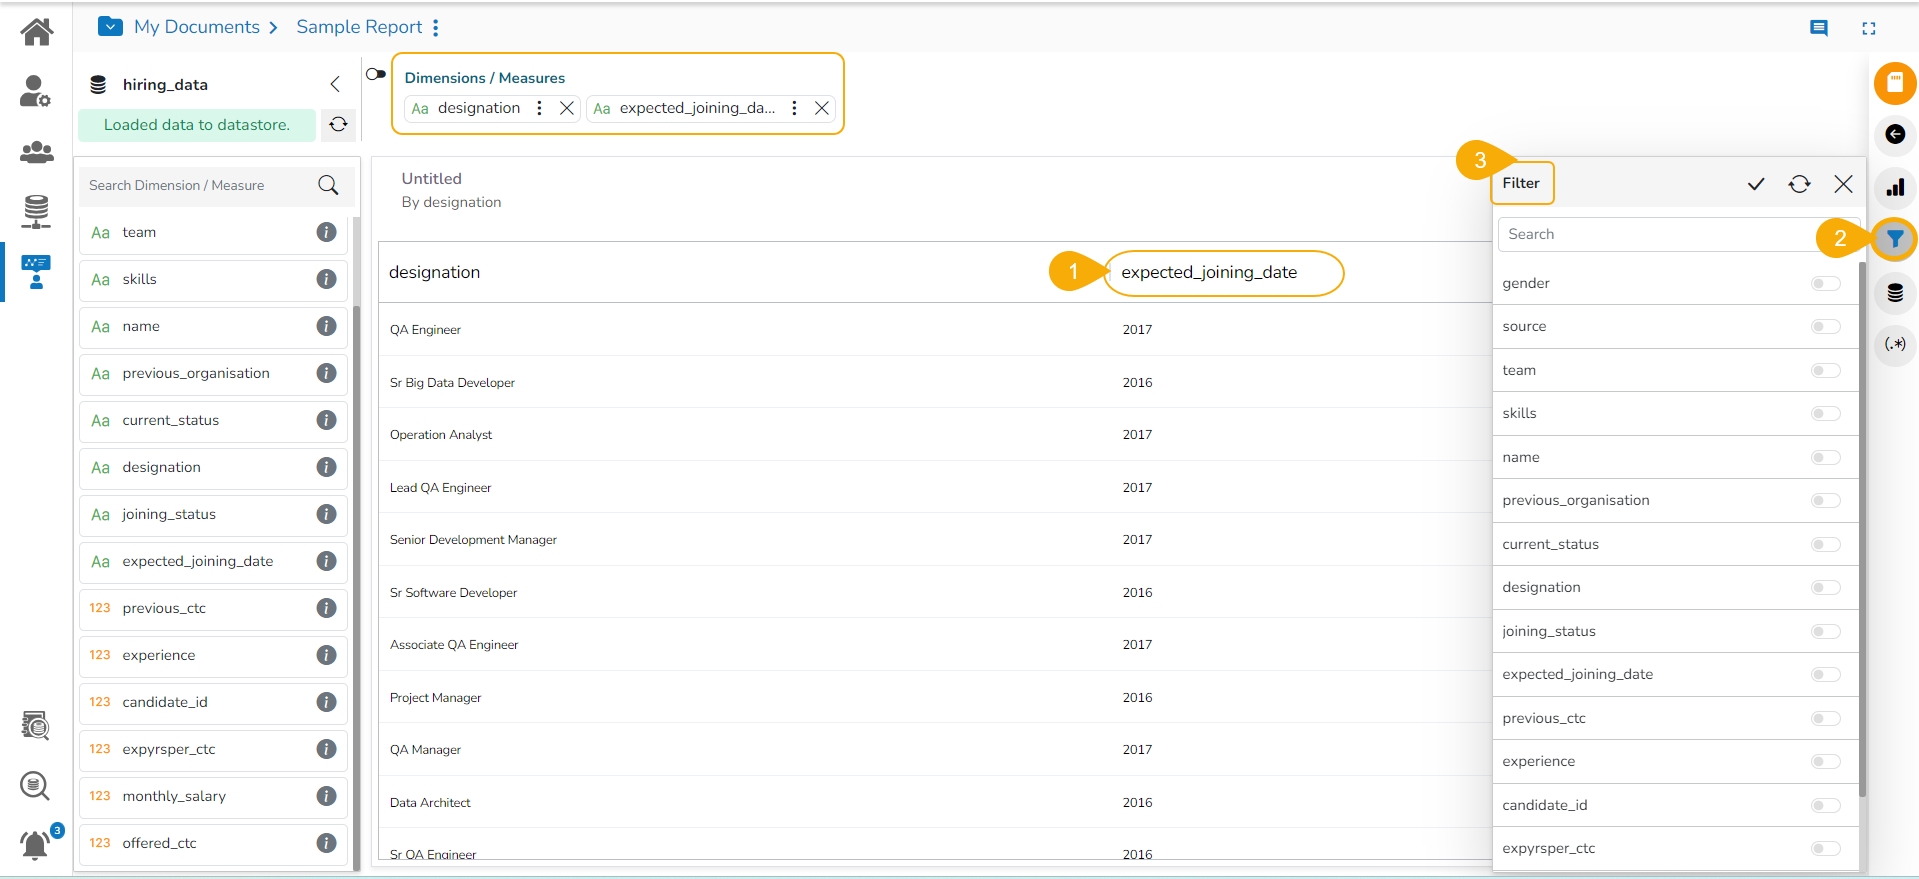This screenshot has width=1919, height=879.
Task: Go to the My Documents breadcrumb
Action: pos(196,27)
